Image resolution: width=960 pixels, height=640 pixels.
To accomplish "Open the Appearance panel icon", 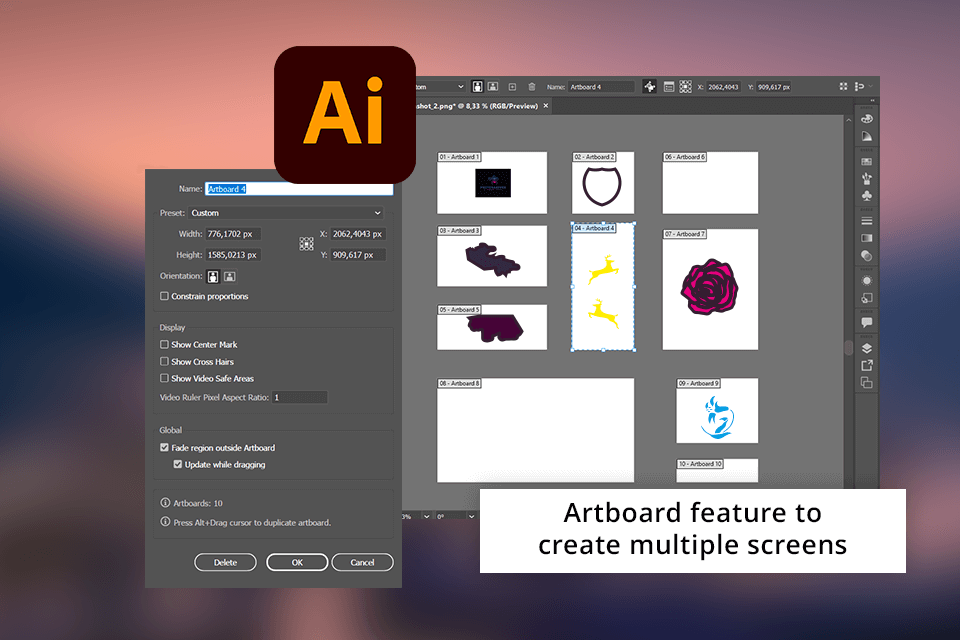I will (866, 280).
